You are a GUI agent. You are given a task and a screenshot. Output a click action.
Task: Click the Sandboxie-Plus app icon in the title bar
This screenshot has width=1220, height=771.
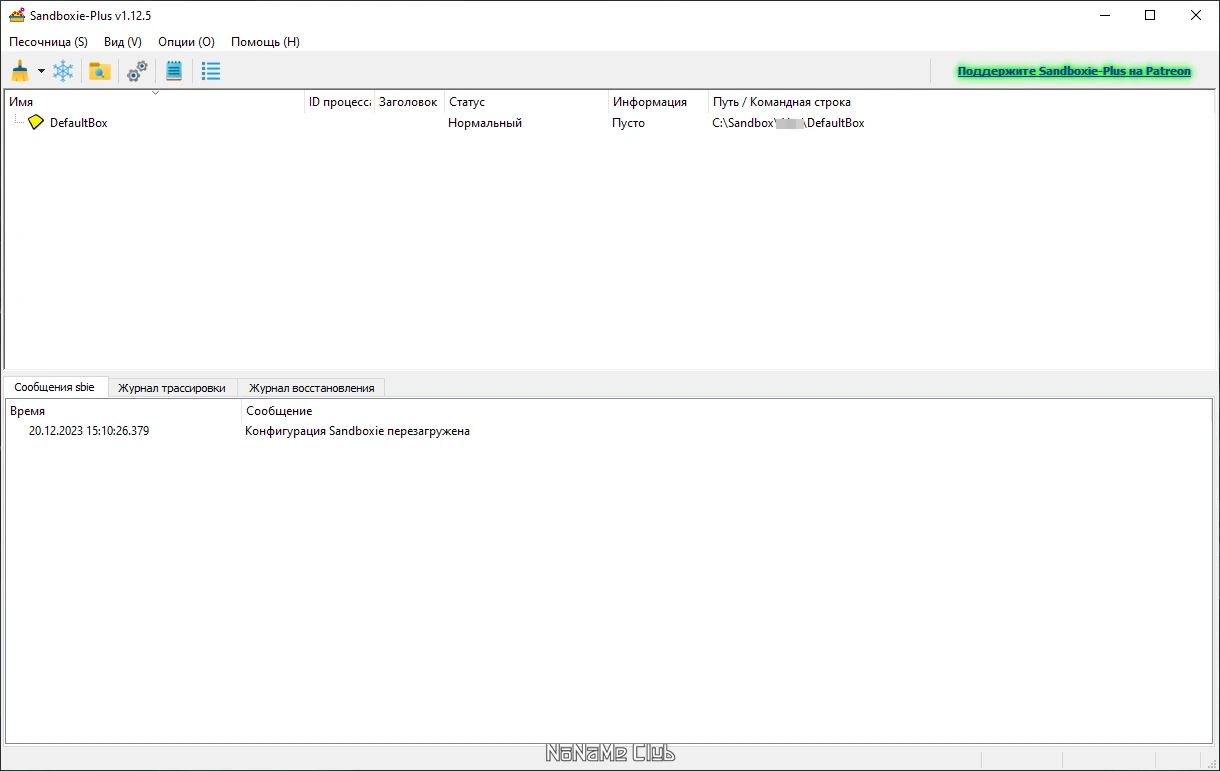click(17, 15)
